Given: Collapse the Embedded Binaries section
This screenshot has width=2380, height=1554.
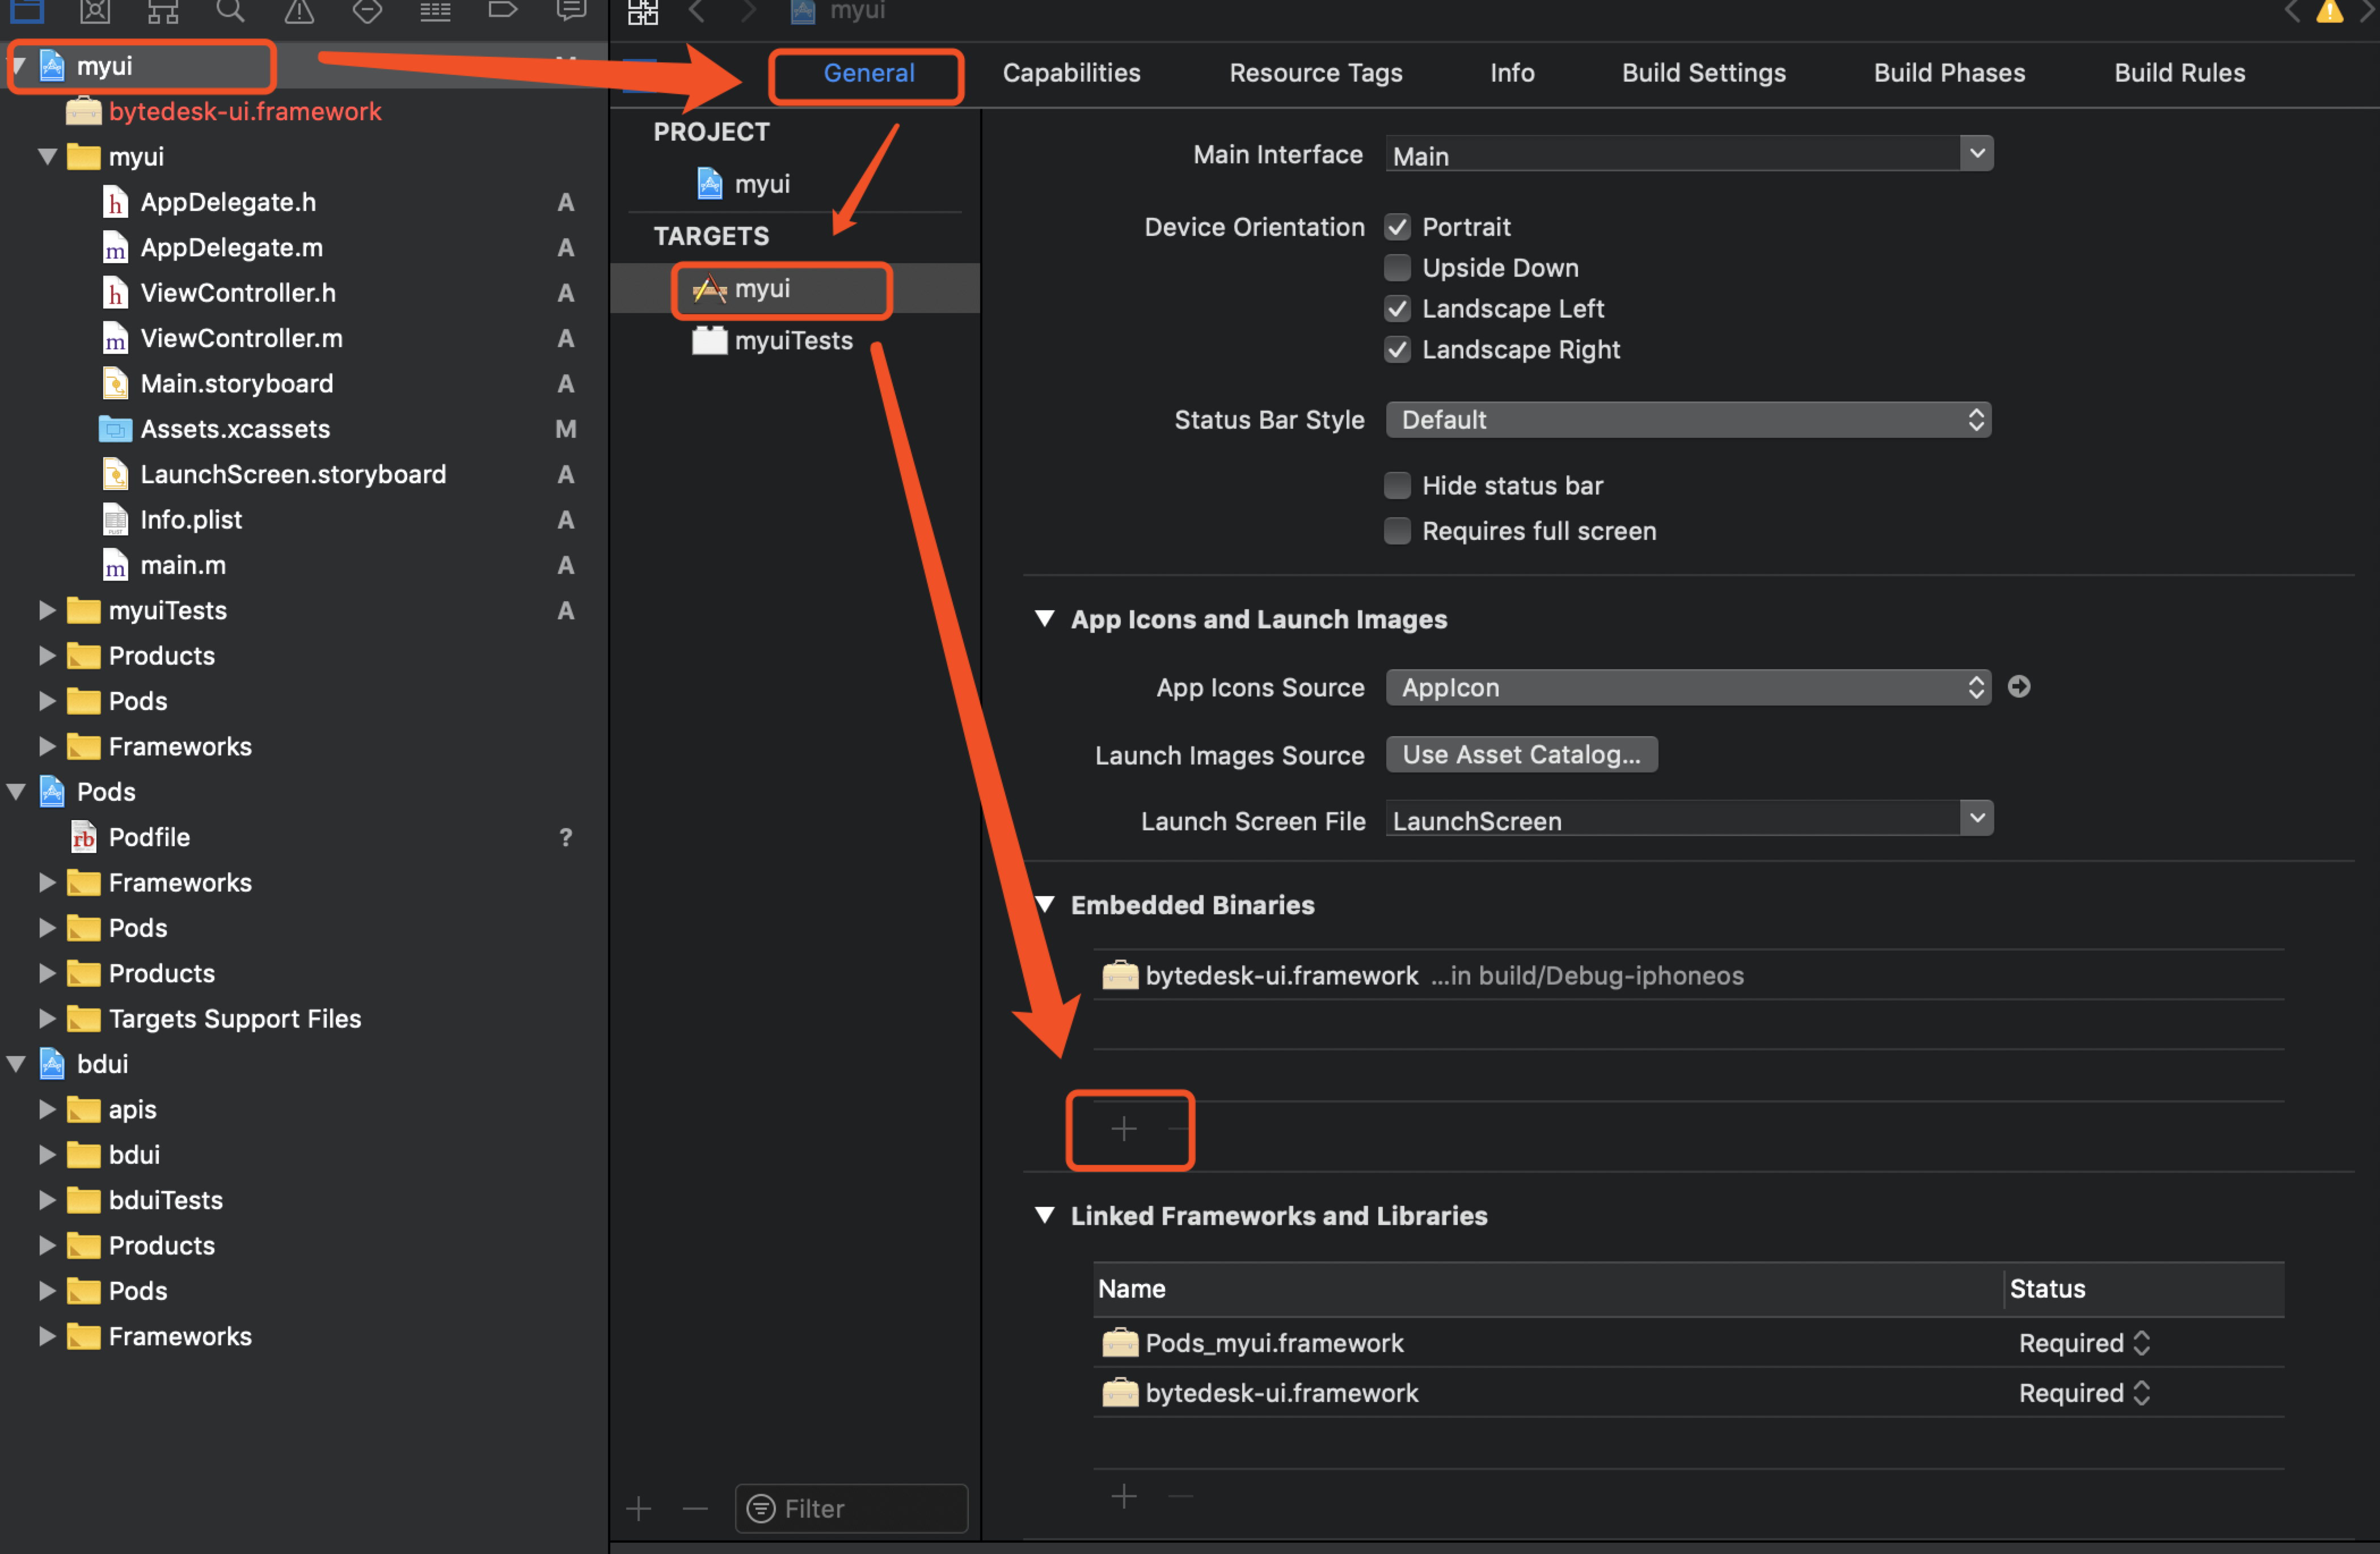Looking at the screenshot, I should tap(1044, 905).
